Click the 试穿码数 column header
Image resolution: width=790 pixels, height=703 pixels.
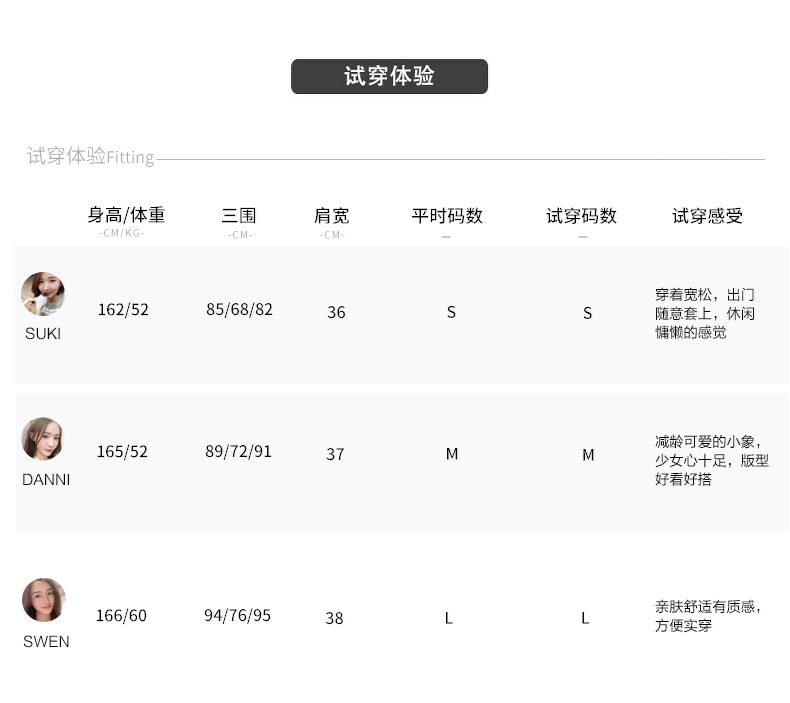pyautogui.click(x=581, y=215)
